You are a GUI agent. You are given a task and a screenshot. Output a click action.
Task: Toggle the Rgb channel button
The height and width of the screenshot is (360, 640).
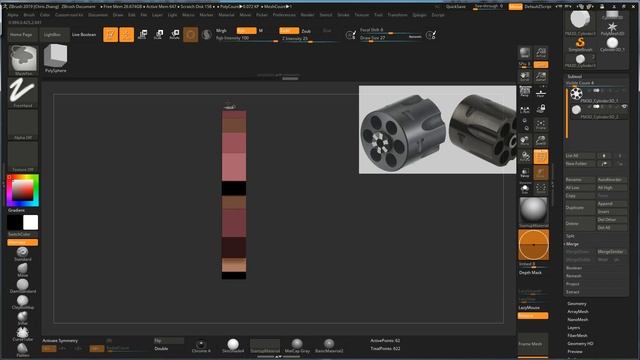(x=247, y=31)
